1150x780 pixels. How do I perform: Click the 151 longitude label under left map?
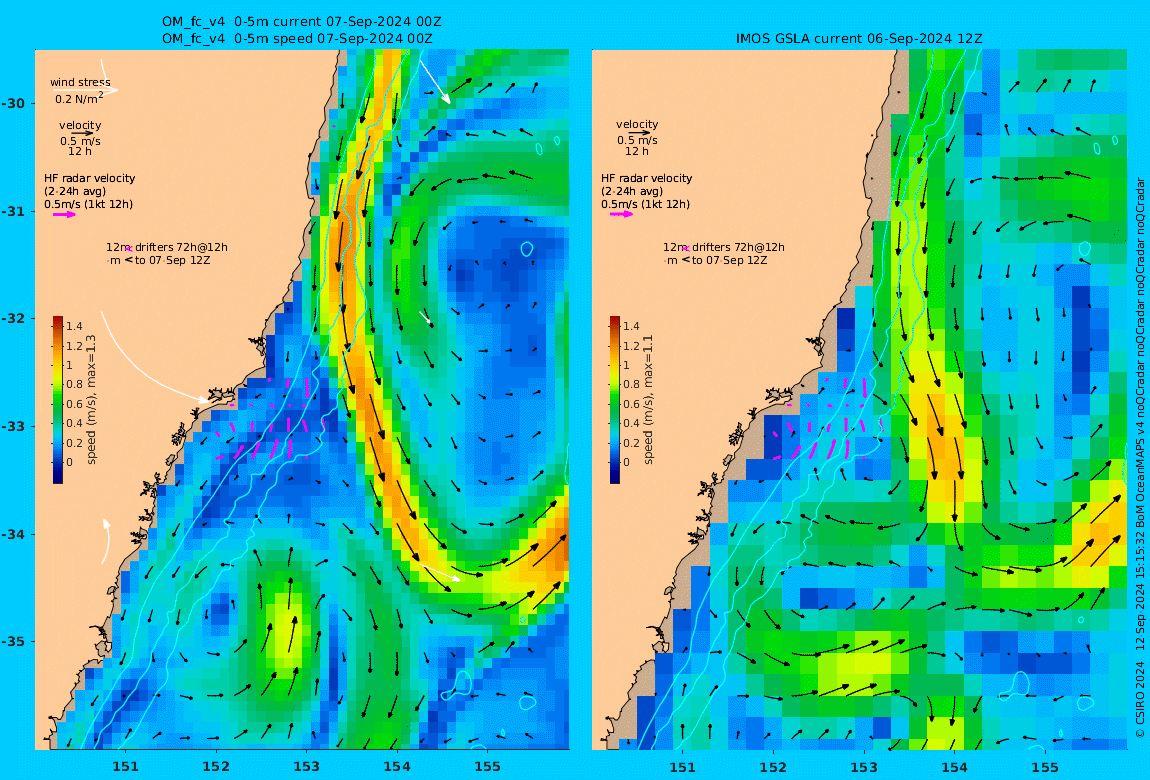point(125,767)
